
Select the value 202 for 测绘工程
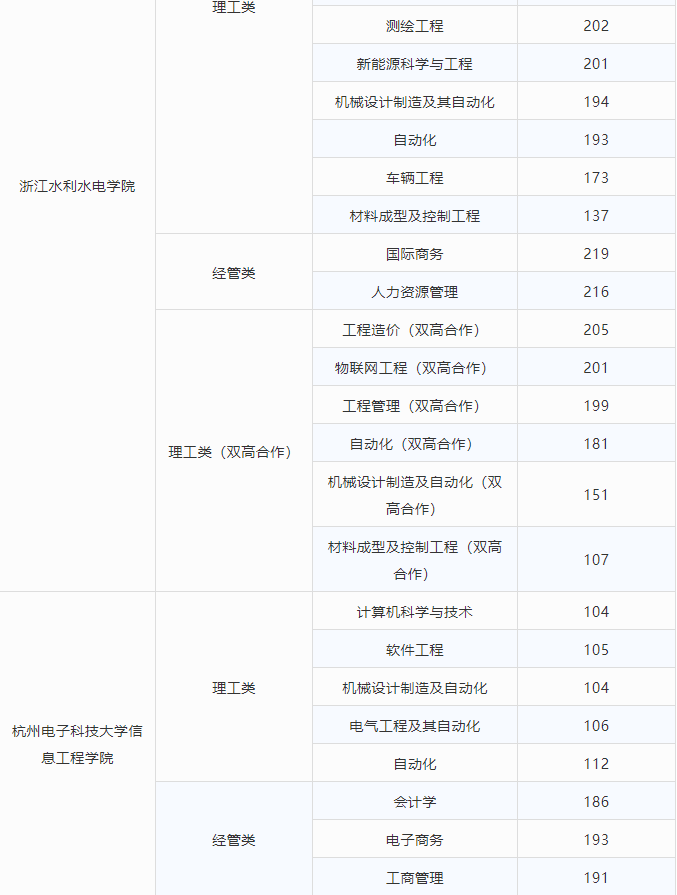596,26
